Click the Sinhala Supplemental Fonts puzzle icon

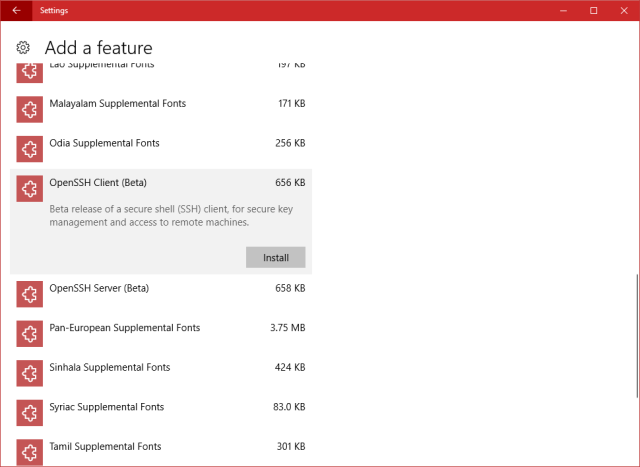pyautogui.click(x=29, y=373)
